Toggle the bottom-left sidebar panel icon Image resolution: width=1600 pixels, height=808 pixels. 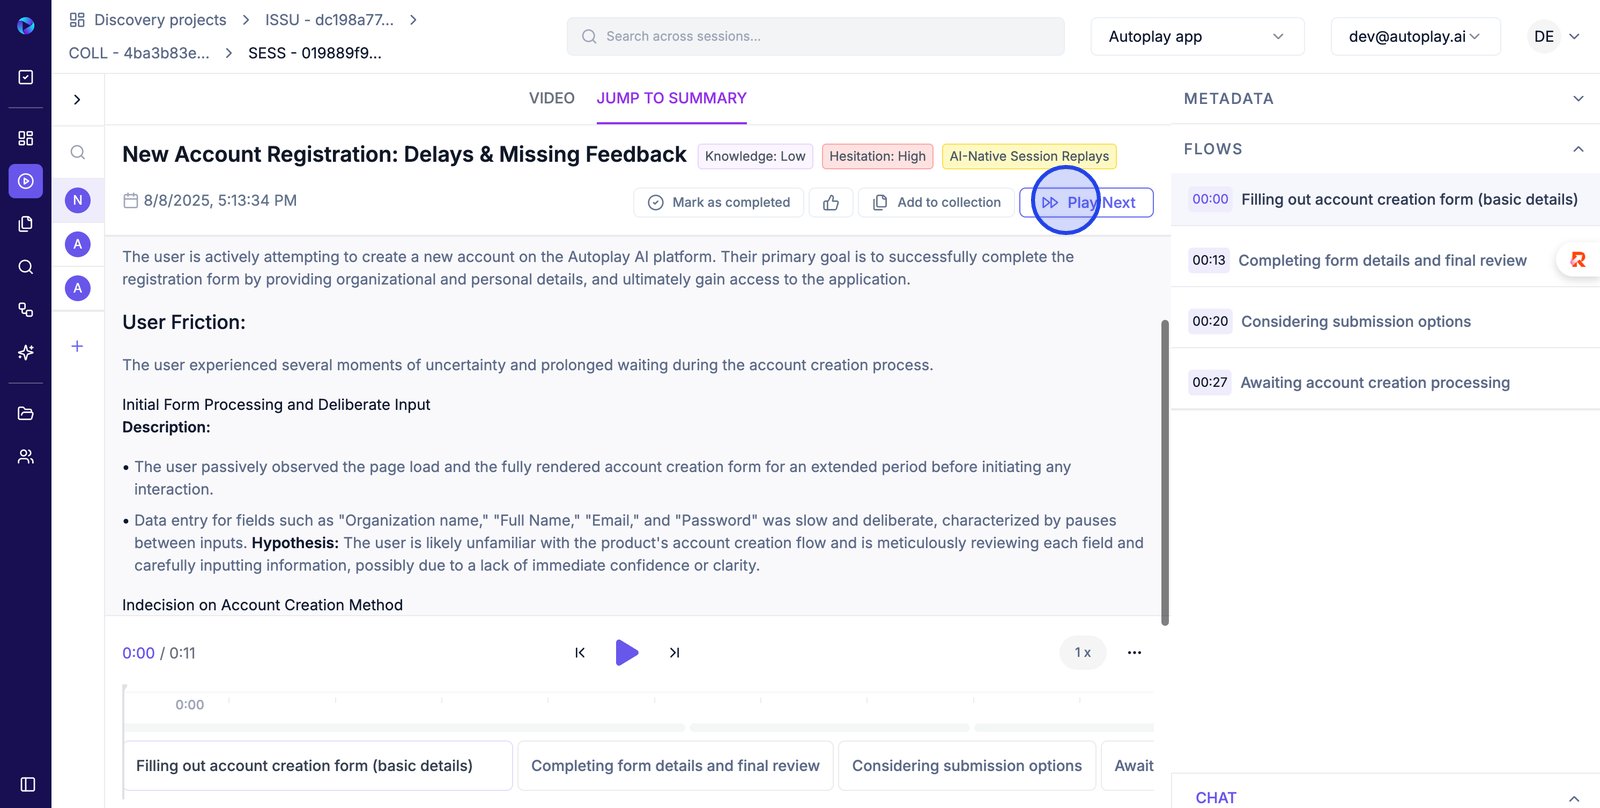click(27, 785)
